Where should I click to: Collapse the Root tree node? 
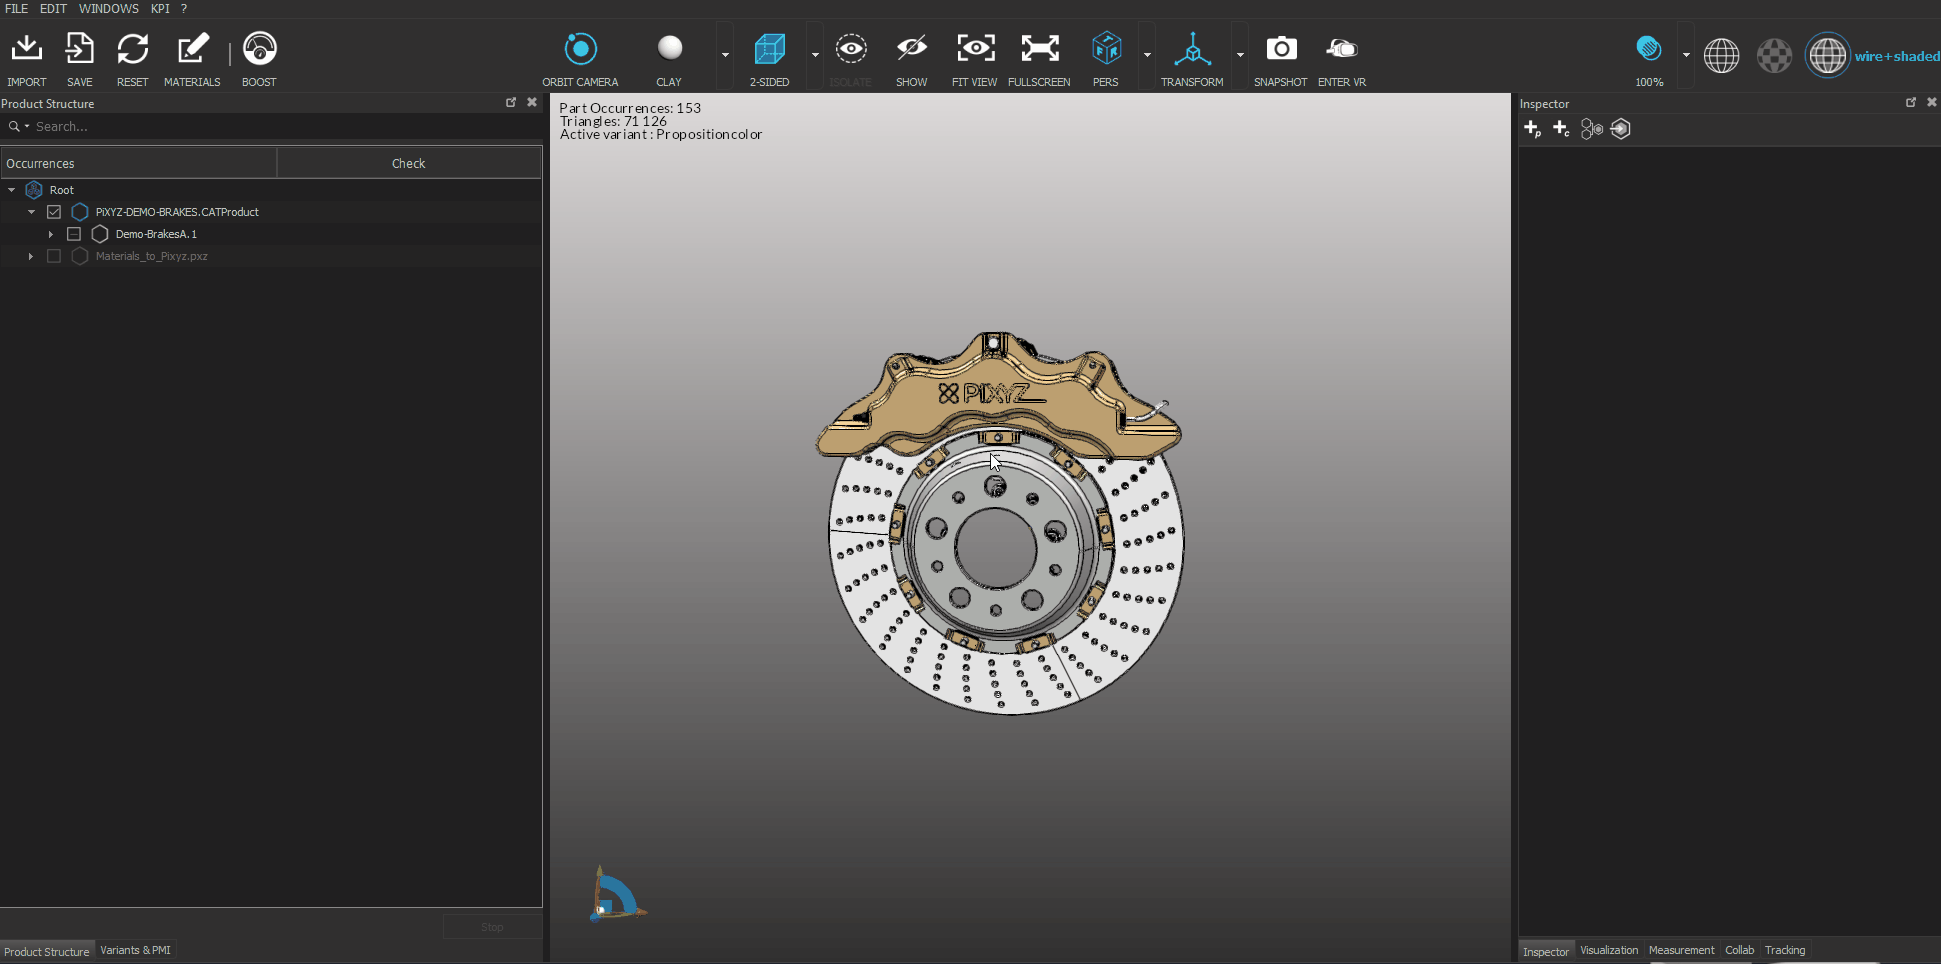[12, 190]
